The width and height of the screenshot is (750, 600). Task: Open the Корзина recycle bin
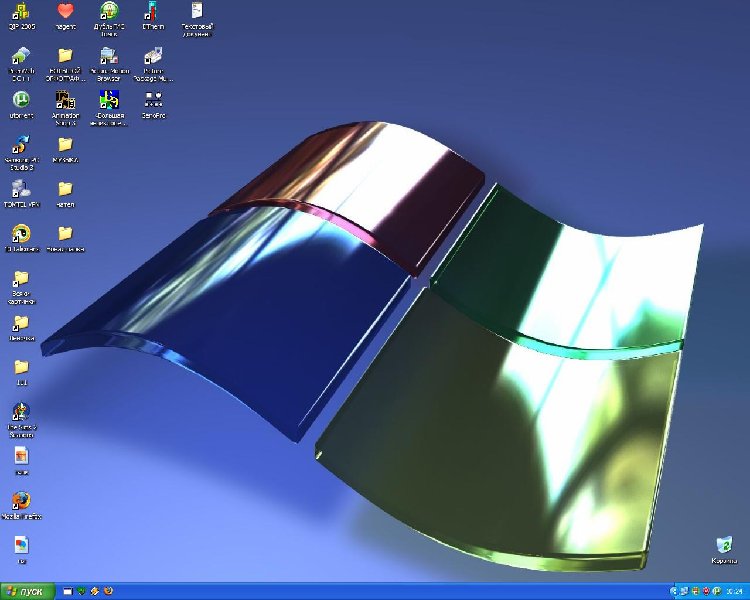[724, 550]
